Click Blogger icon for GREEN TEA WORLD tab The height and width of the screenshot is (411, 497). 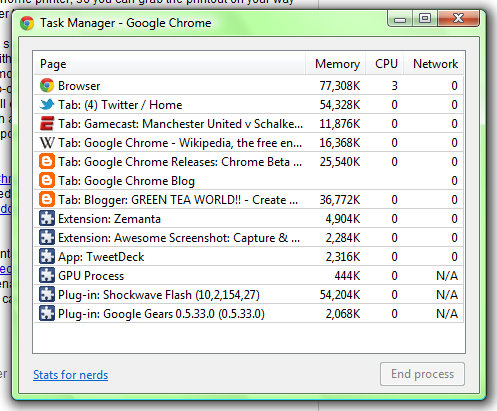[x=47, y=200]
